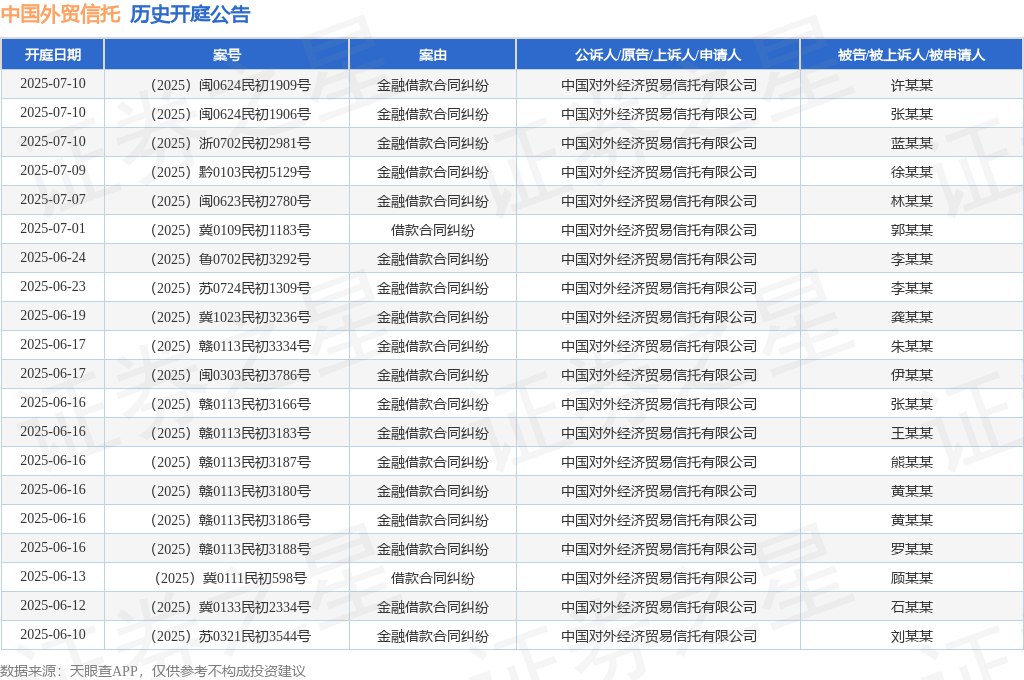
Task: Click the date 2025-07-09
Action: [x=53, y=170]
